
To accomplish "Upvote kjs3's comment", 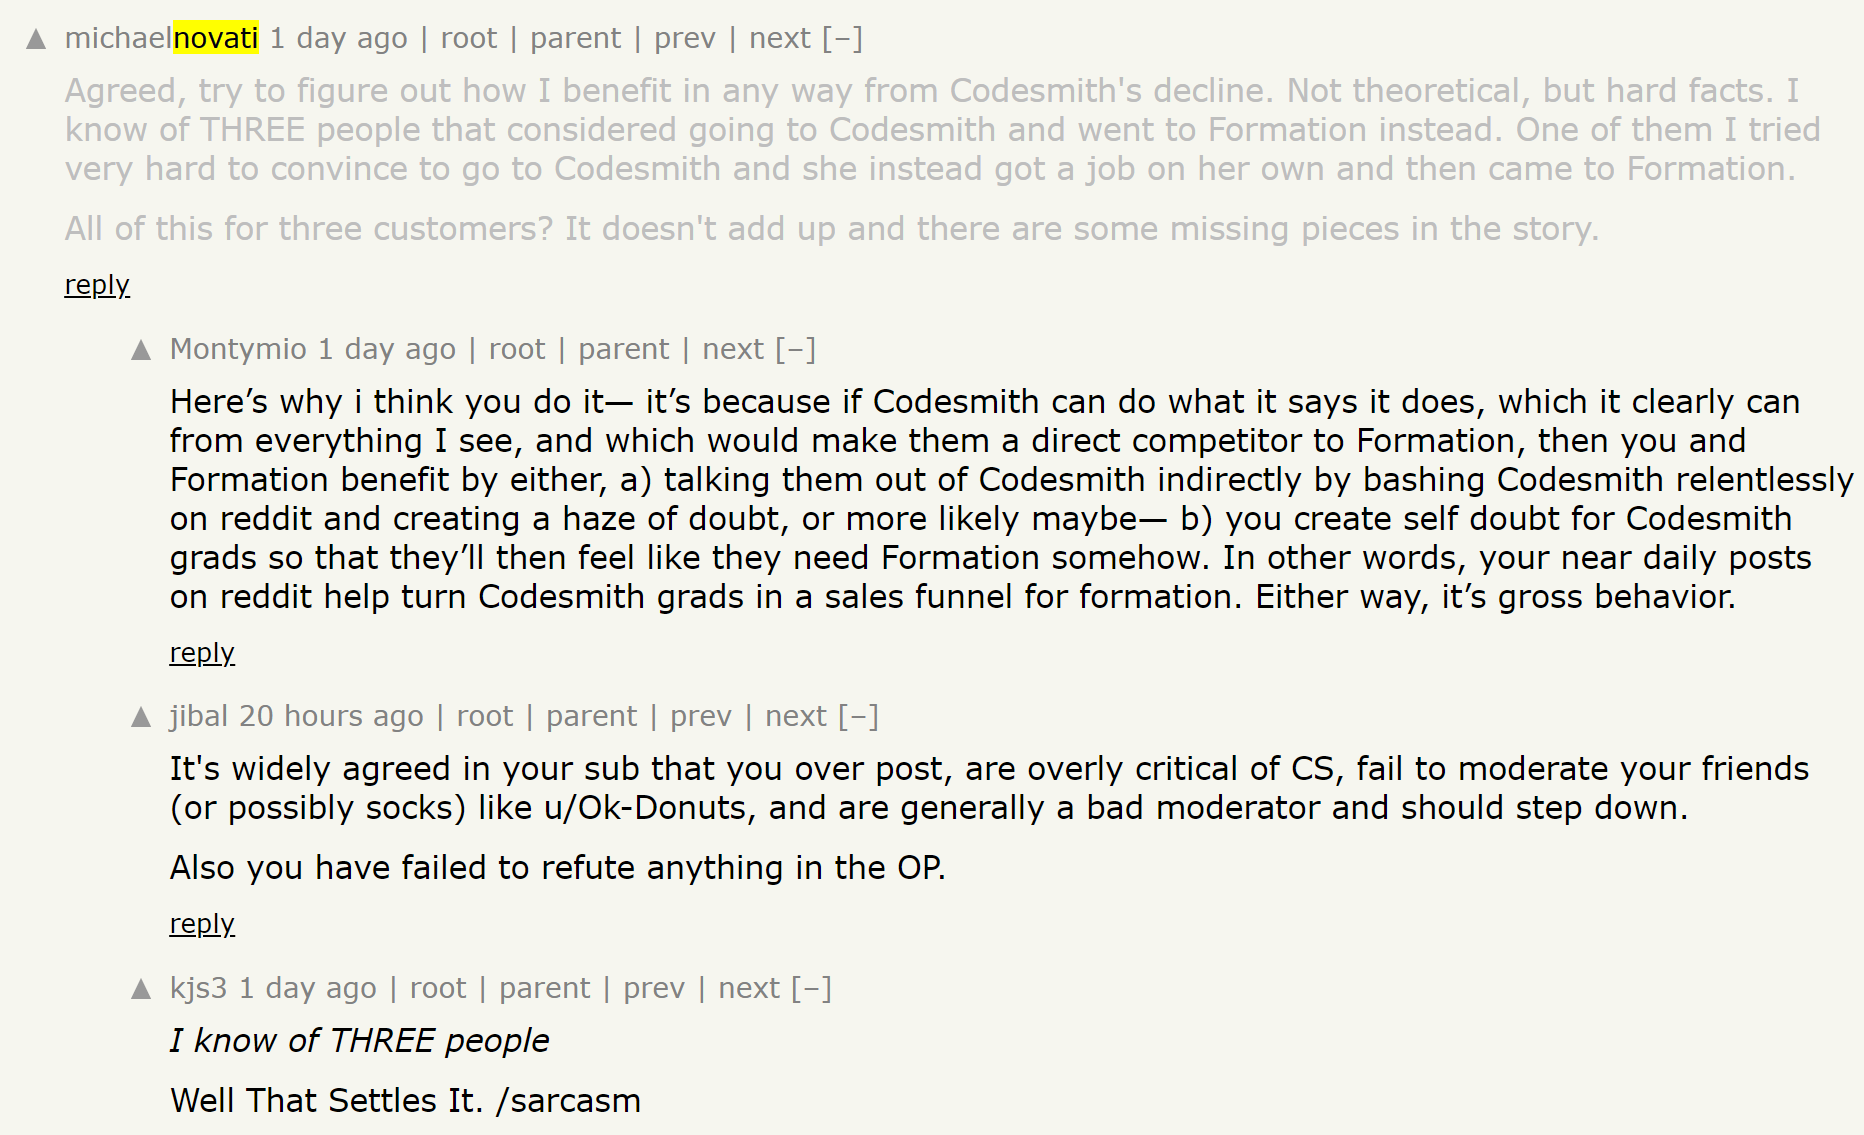I will [x=141, y=989].
